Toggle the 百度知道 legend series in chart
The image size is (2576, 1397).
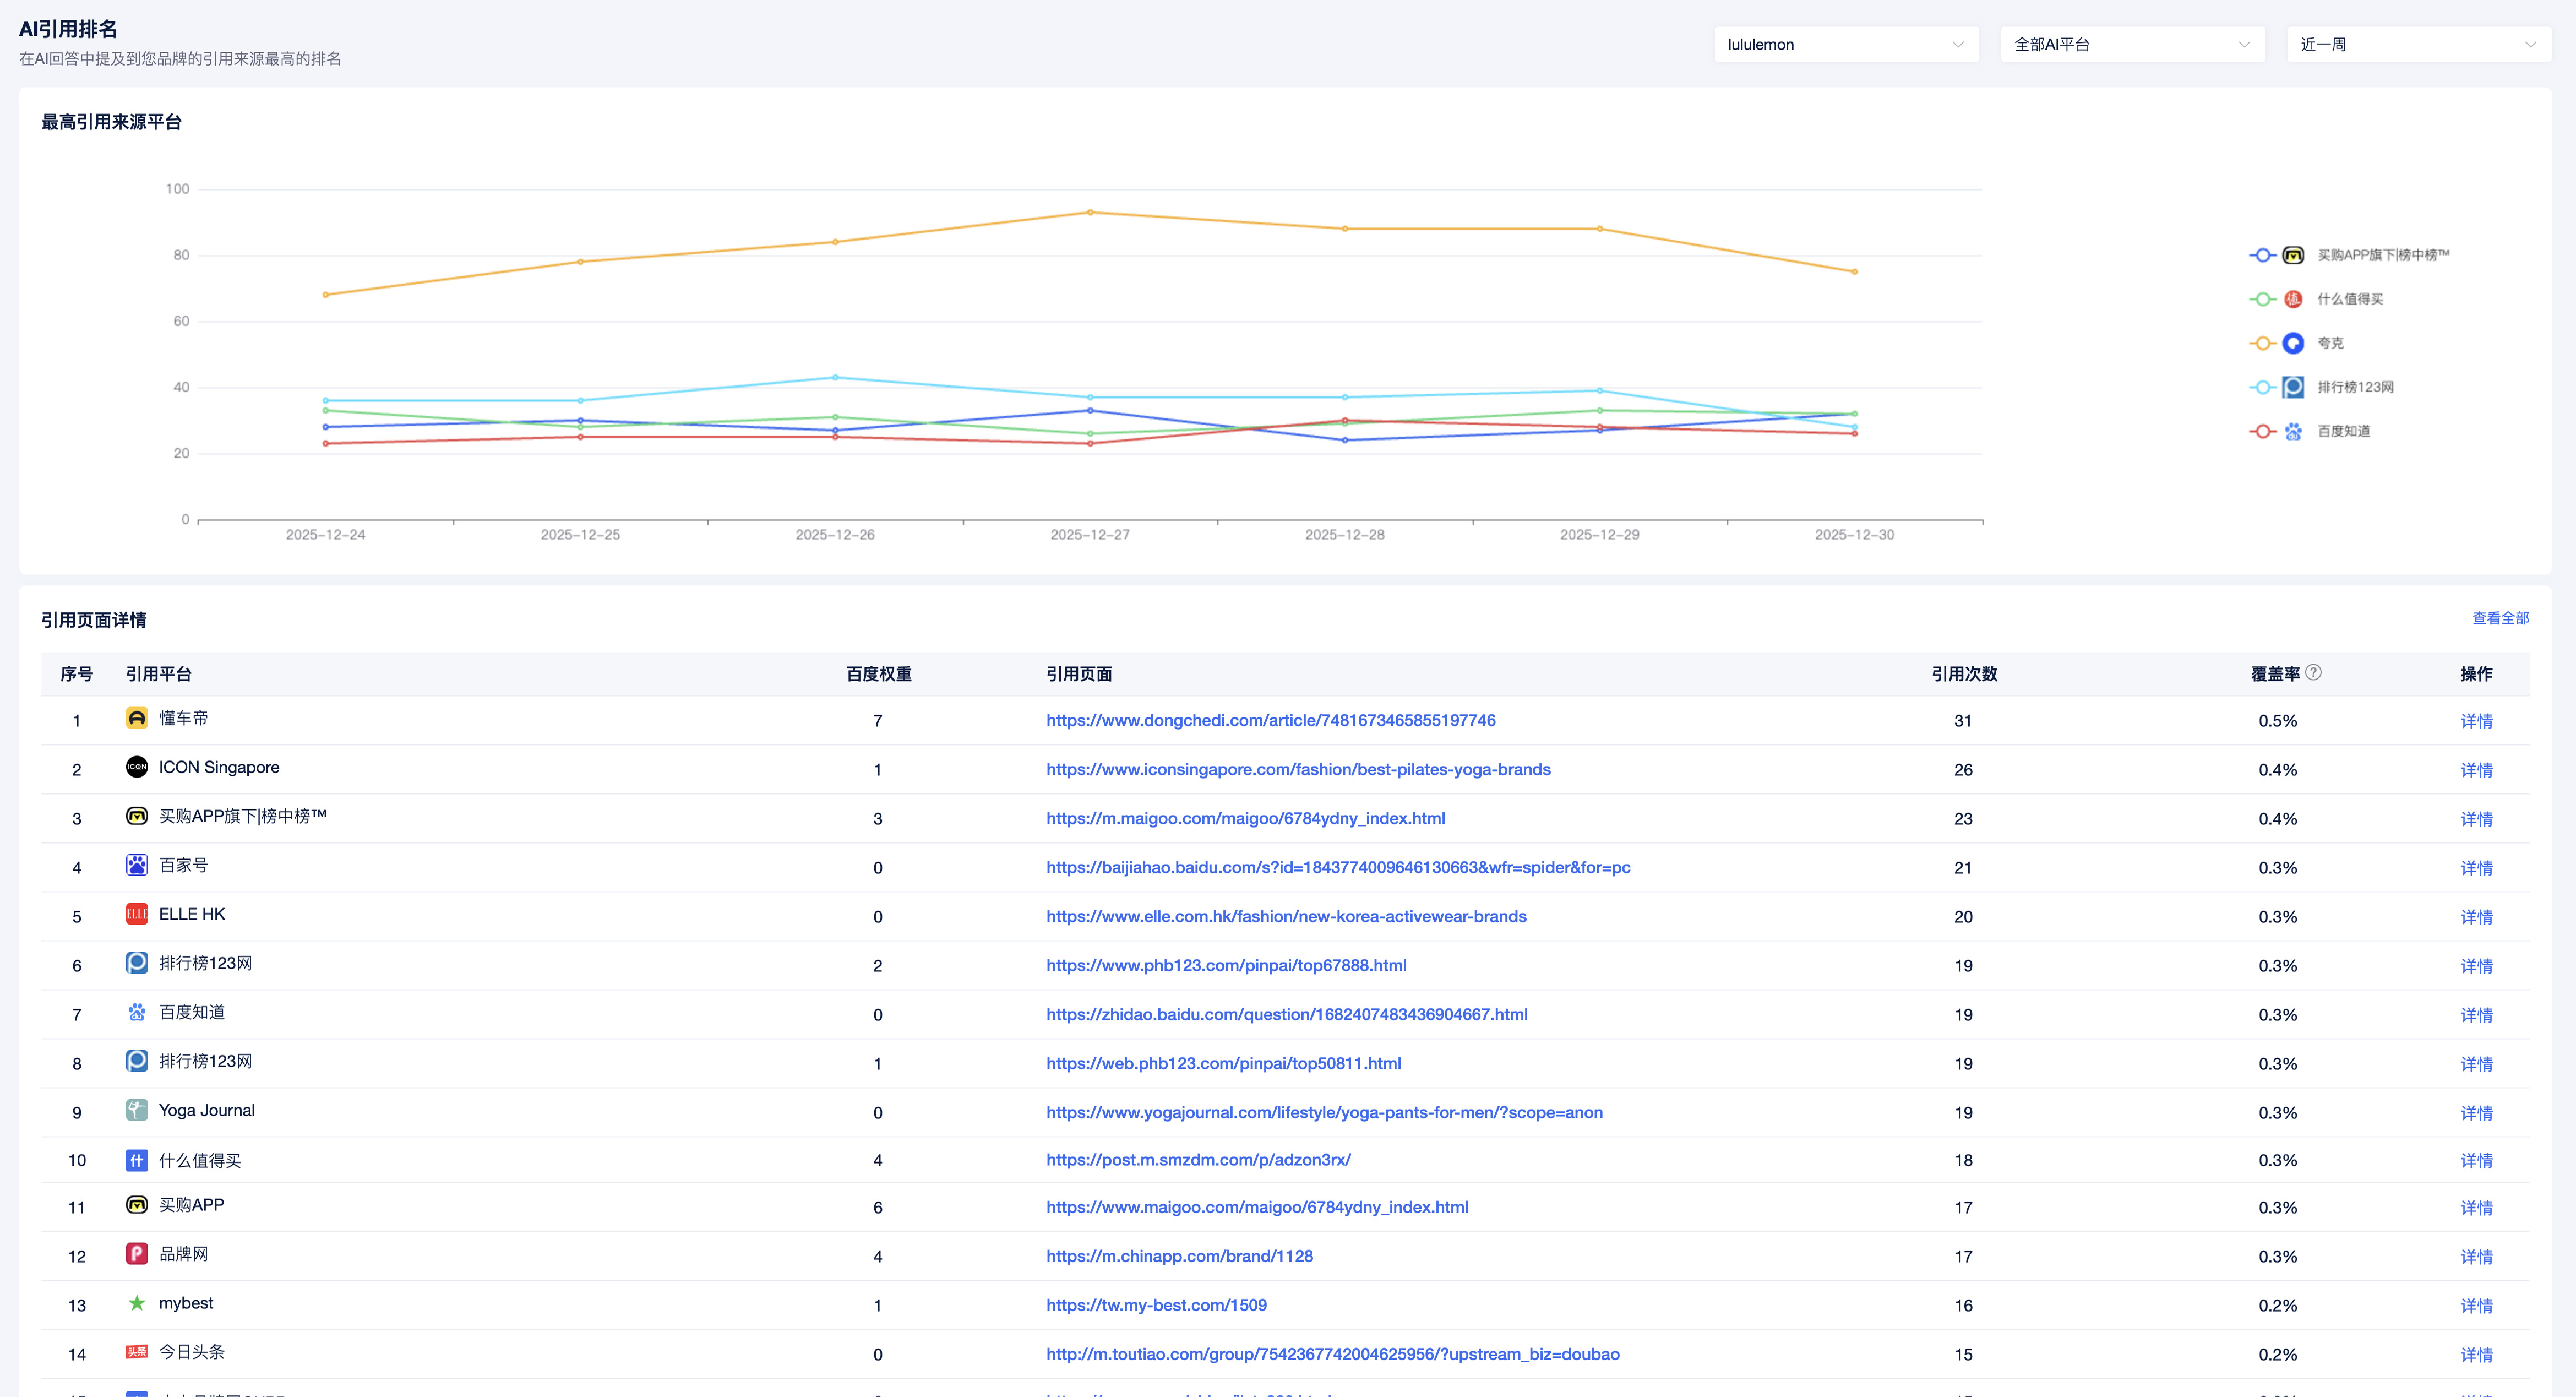coord(2343,431)
